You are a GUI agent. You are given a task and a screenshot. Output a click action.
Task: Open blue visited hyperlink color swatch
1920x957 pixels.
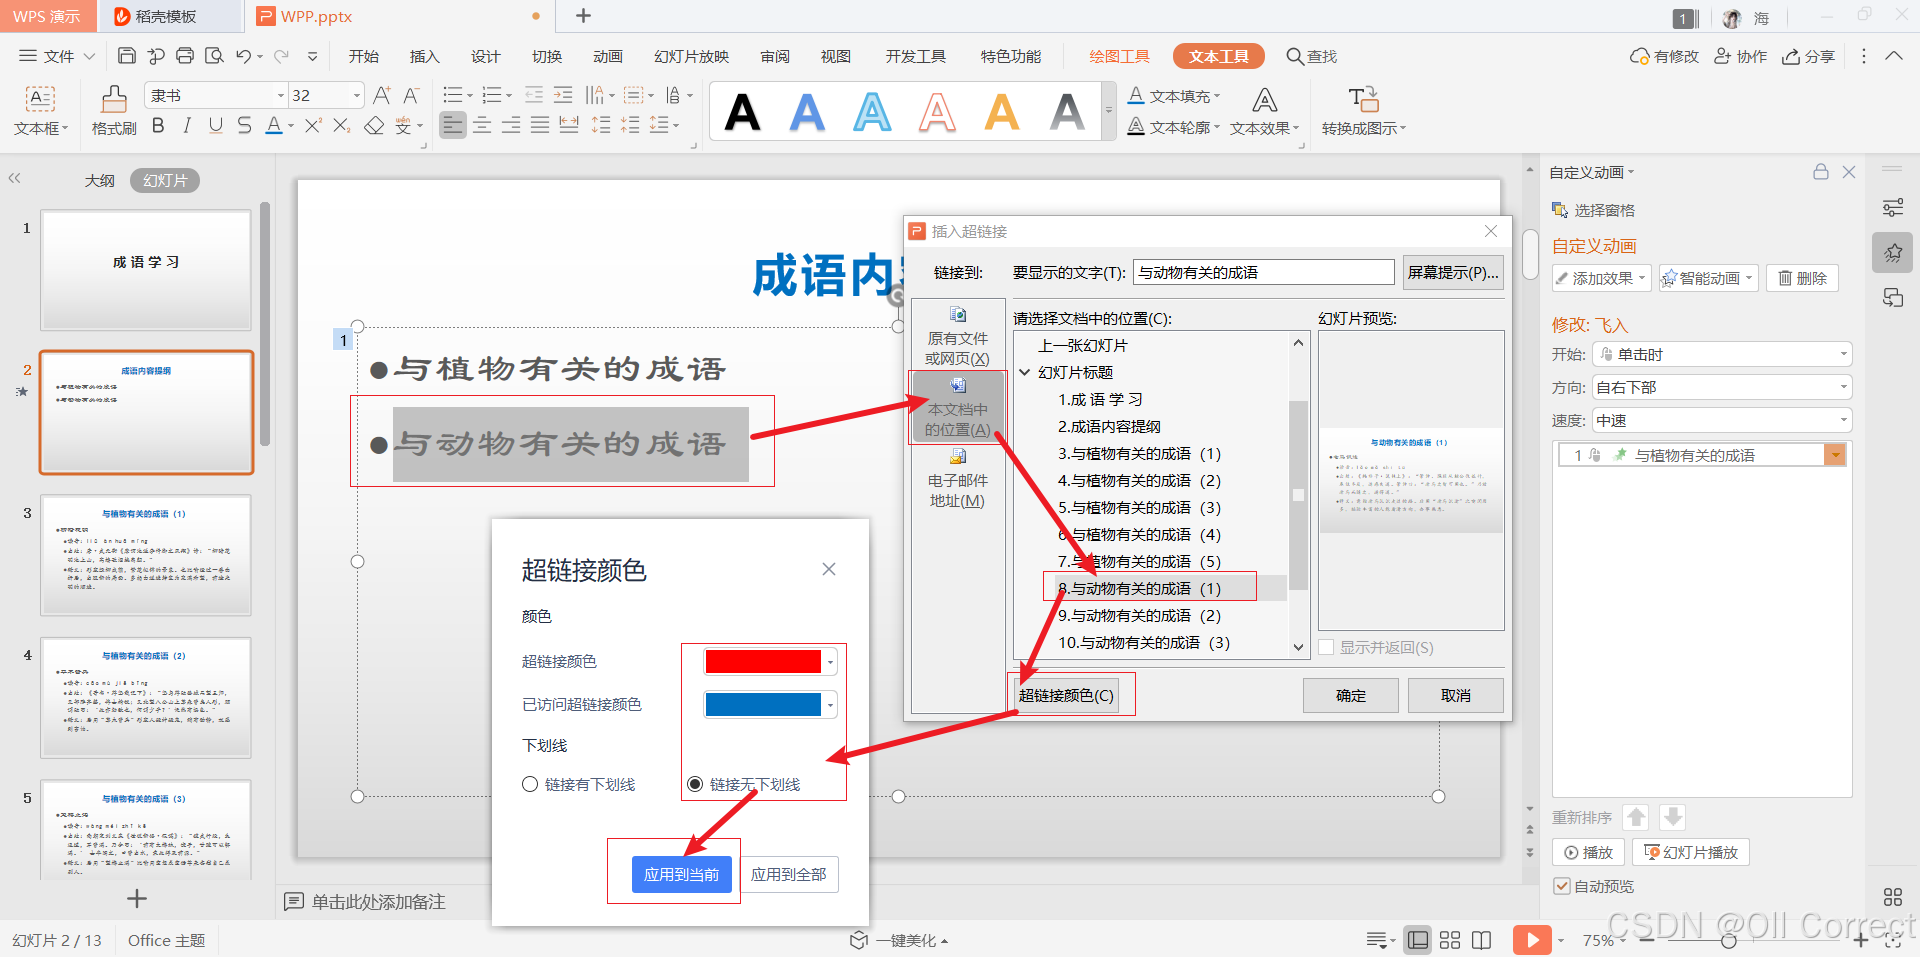tap(770, 705)
